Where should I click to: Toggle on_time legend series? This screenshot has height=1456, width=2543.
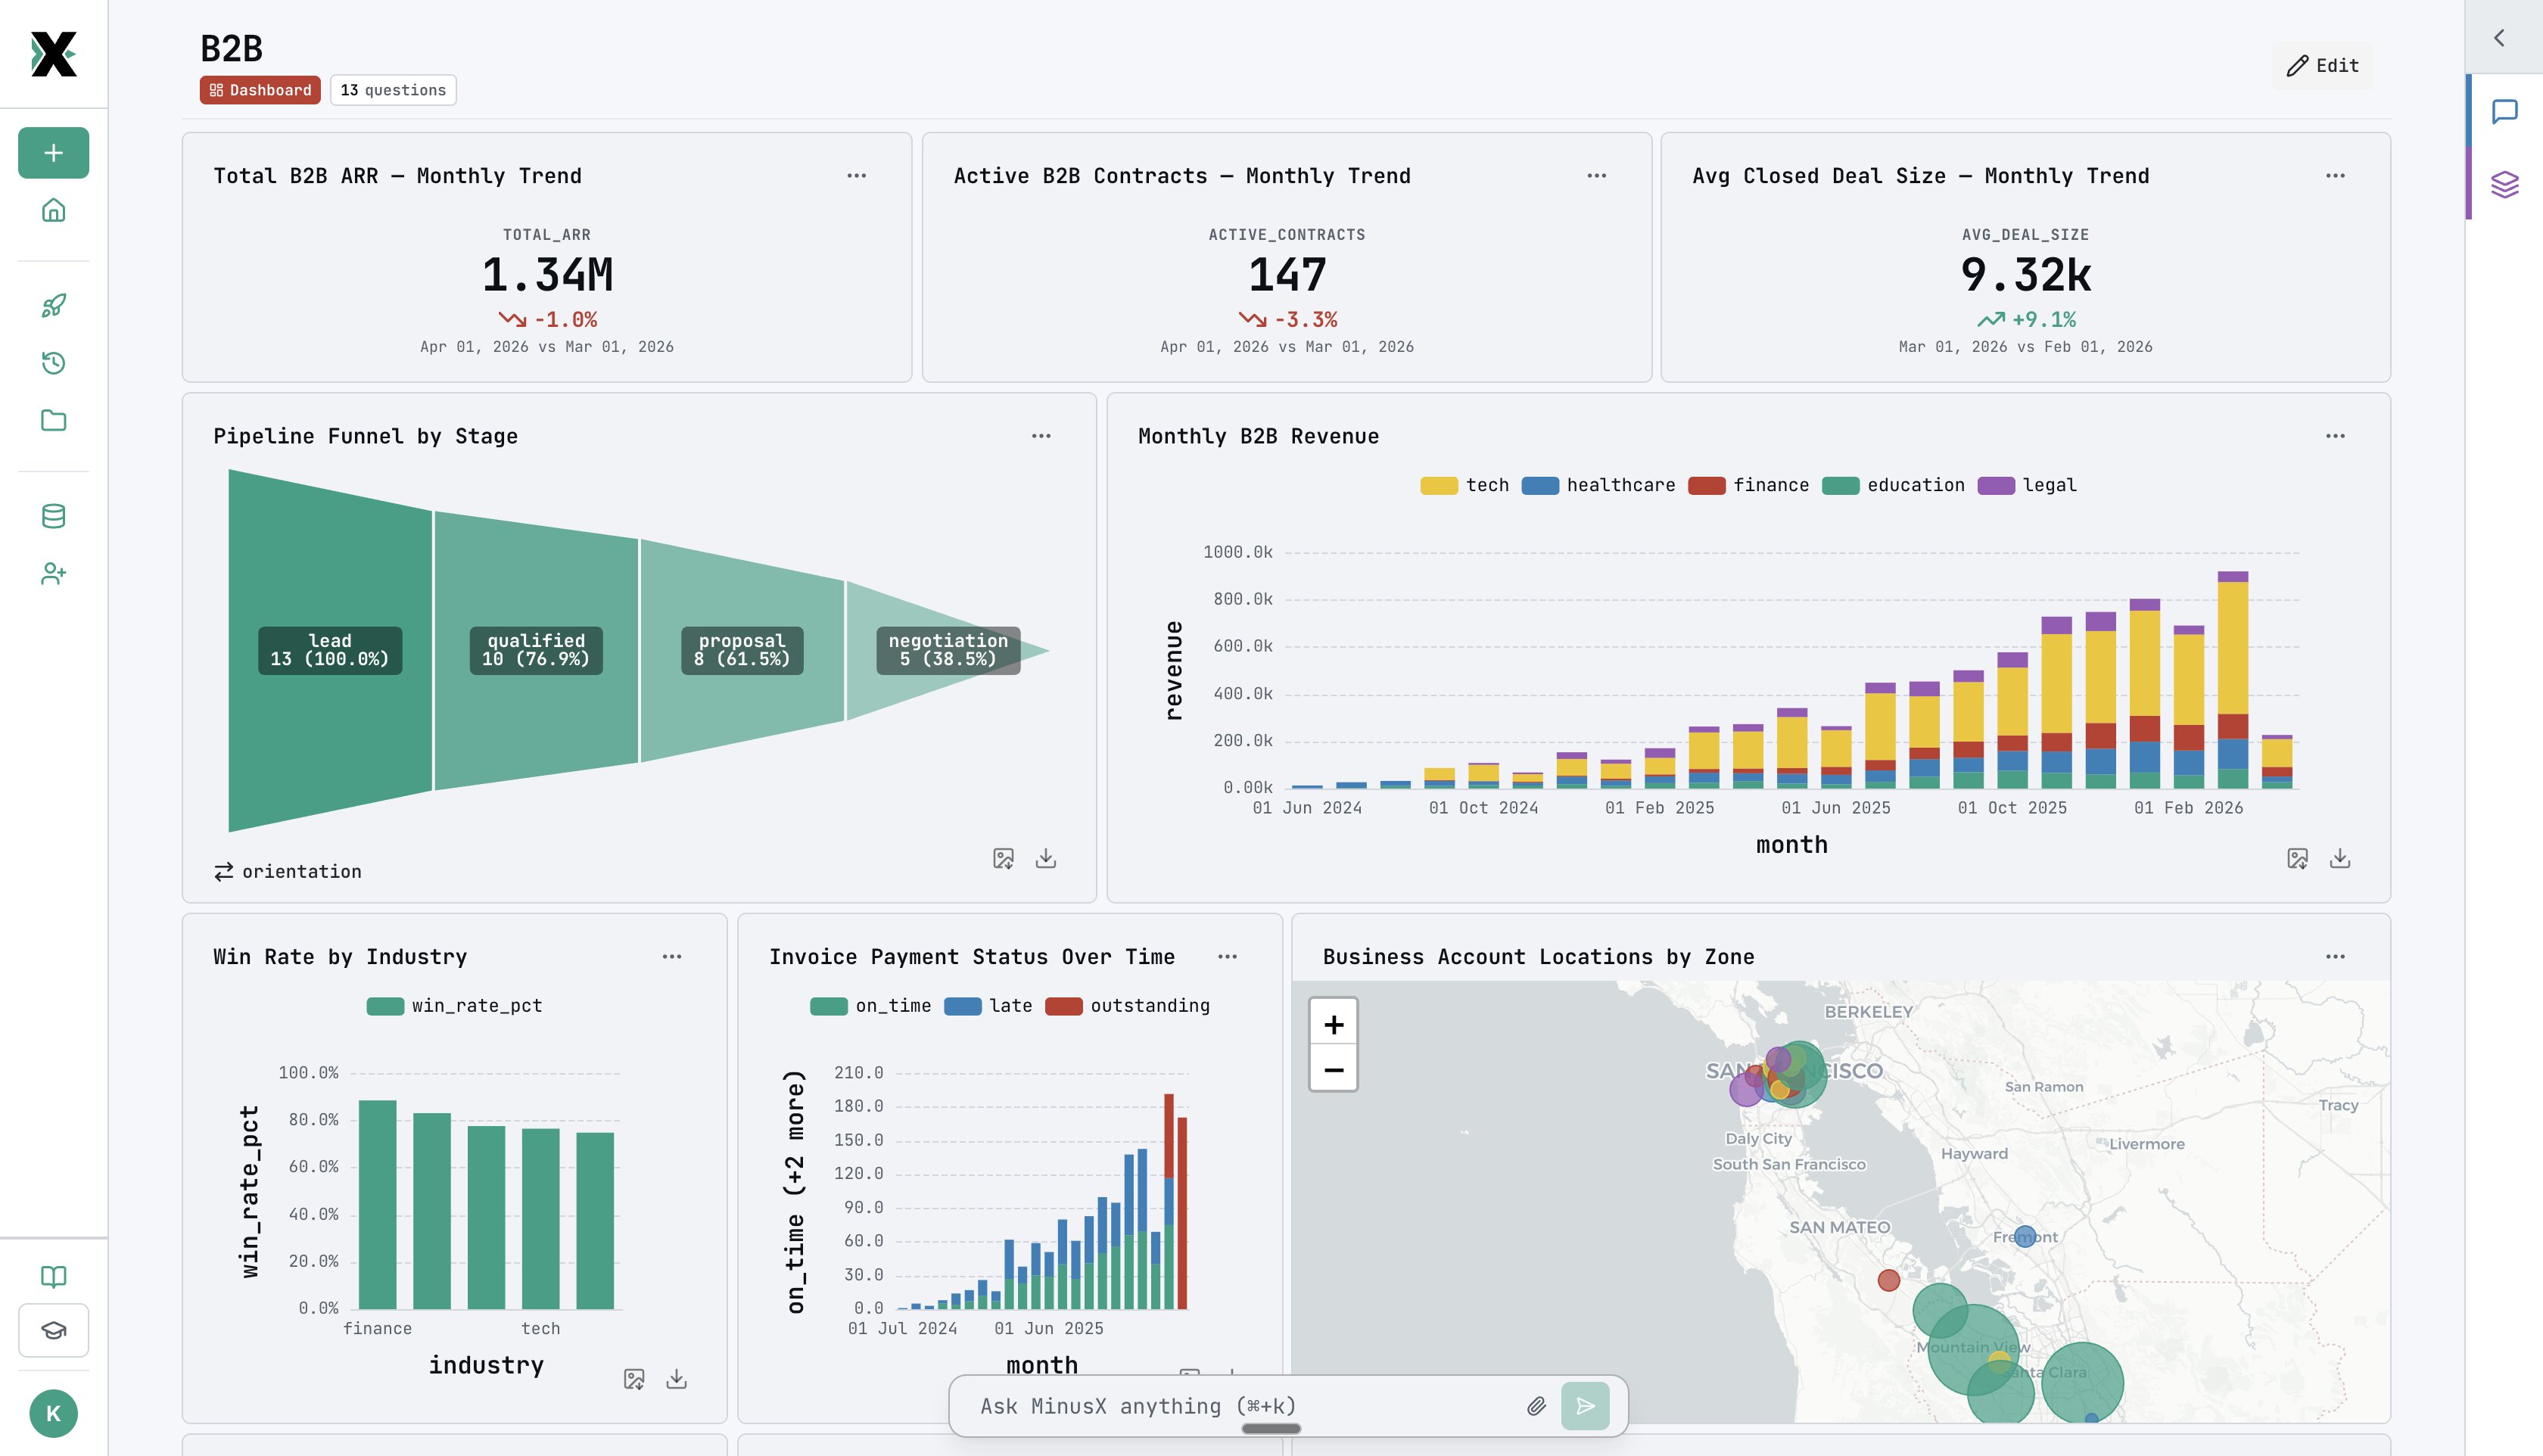pyautogui.click(x=870, y=1006)
